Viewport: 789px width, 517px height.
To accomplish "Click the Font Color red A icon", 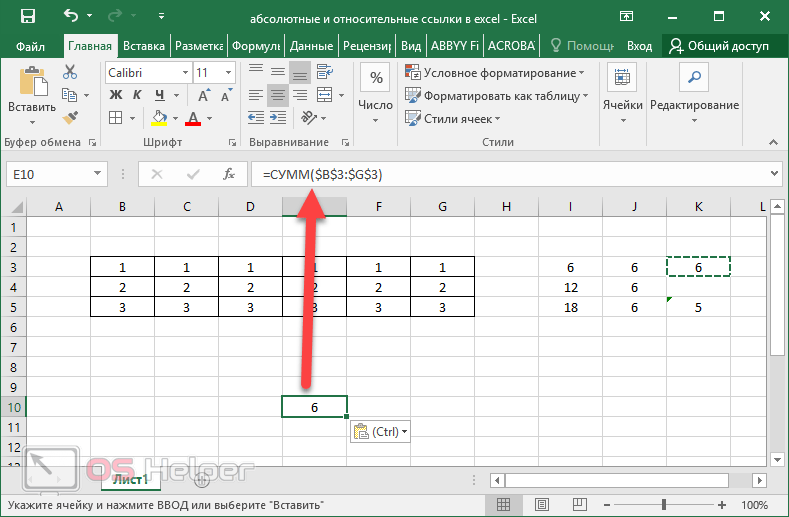I will [193, 118].
